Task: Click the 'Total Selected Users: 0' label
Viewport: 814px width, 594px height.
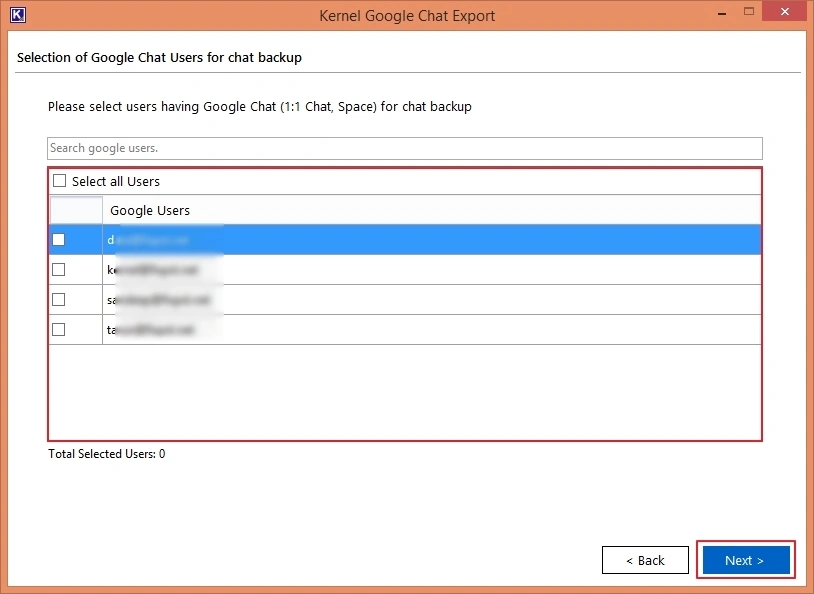Action: pyautogui.click(x=107, y=454)
